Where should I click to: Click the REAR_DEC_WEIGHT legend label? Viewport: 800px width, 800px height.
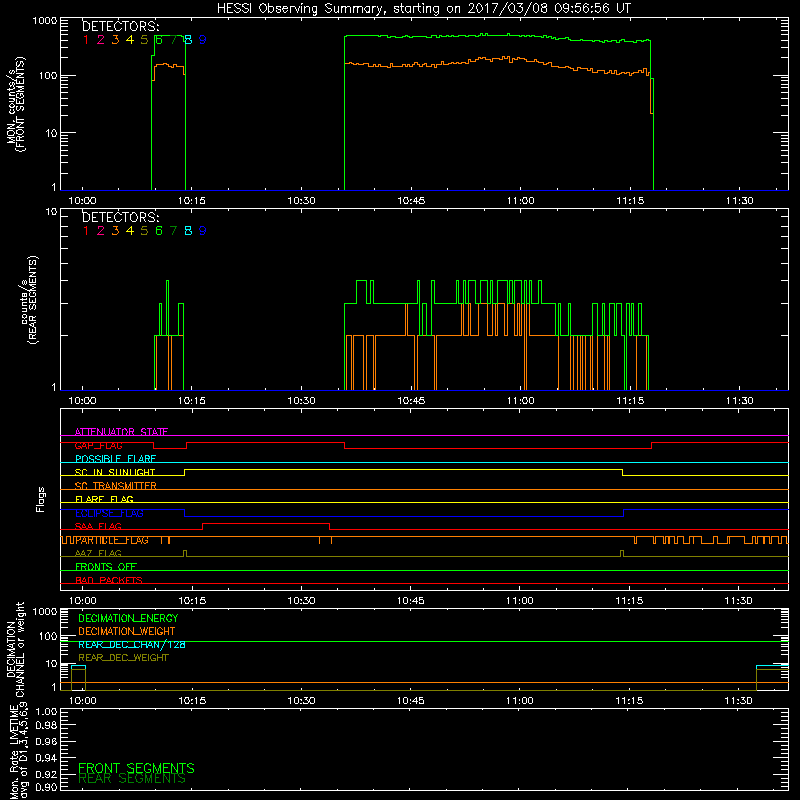tap(123, 658)
